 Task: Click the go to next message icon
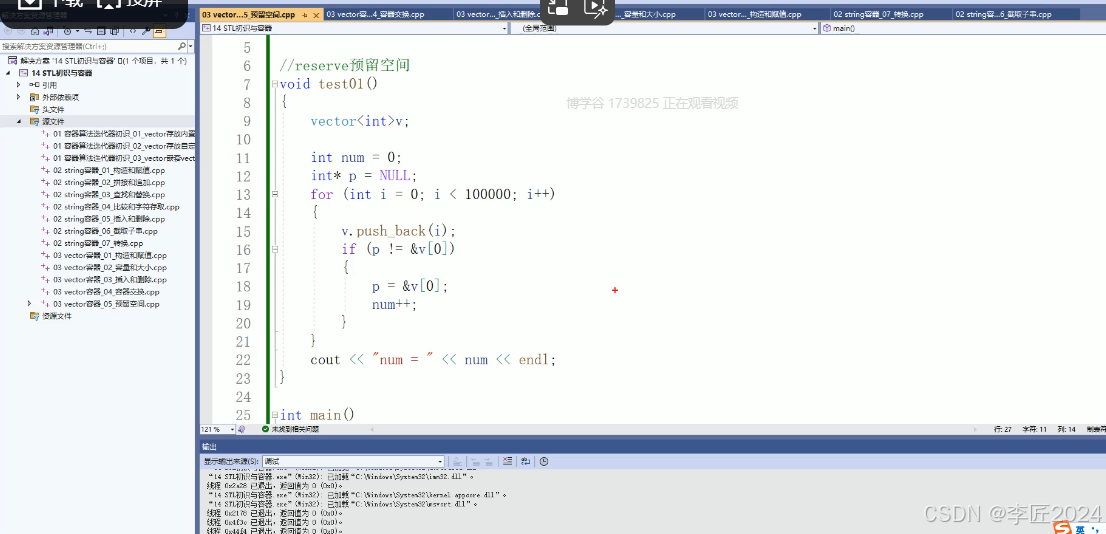tap(489, 461)
